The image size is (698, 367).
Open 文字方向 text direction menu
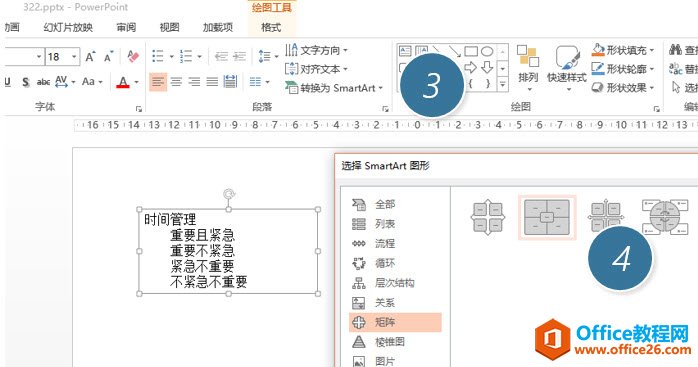tap(317, 50)
